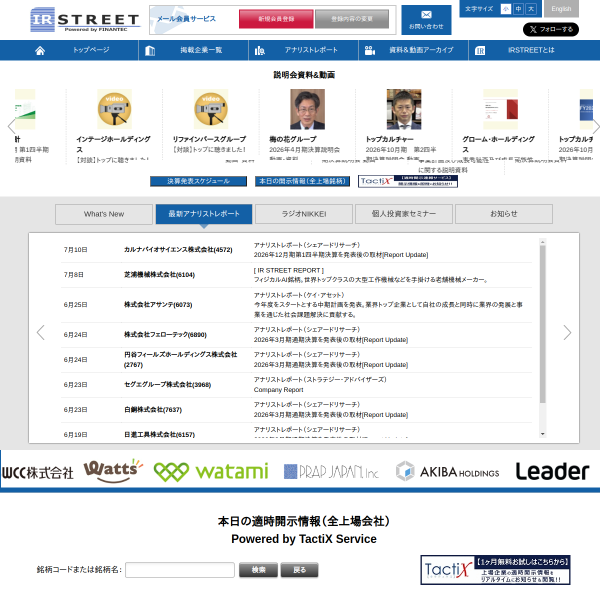Click 本日の開示情報(全上場銘柄) button
Viewport: 600px width, 600px height.
click(x=302, y=181)
